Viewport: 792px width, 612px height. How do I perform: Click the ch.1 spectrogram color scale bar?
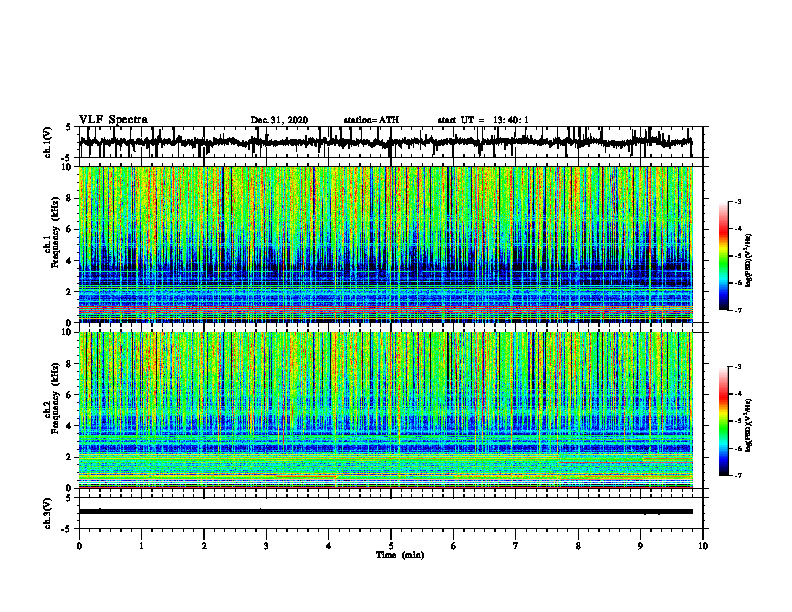coord(724,256)
